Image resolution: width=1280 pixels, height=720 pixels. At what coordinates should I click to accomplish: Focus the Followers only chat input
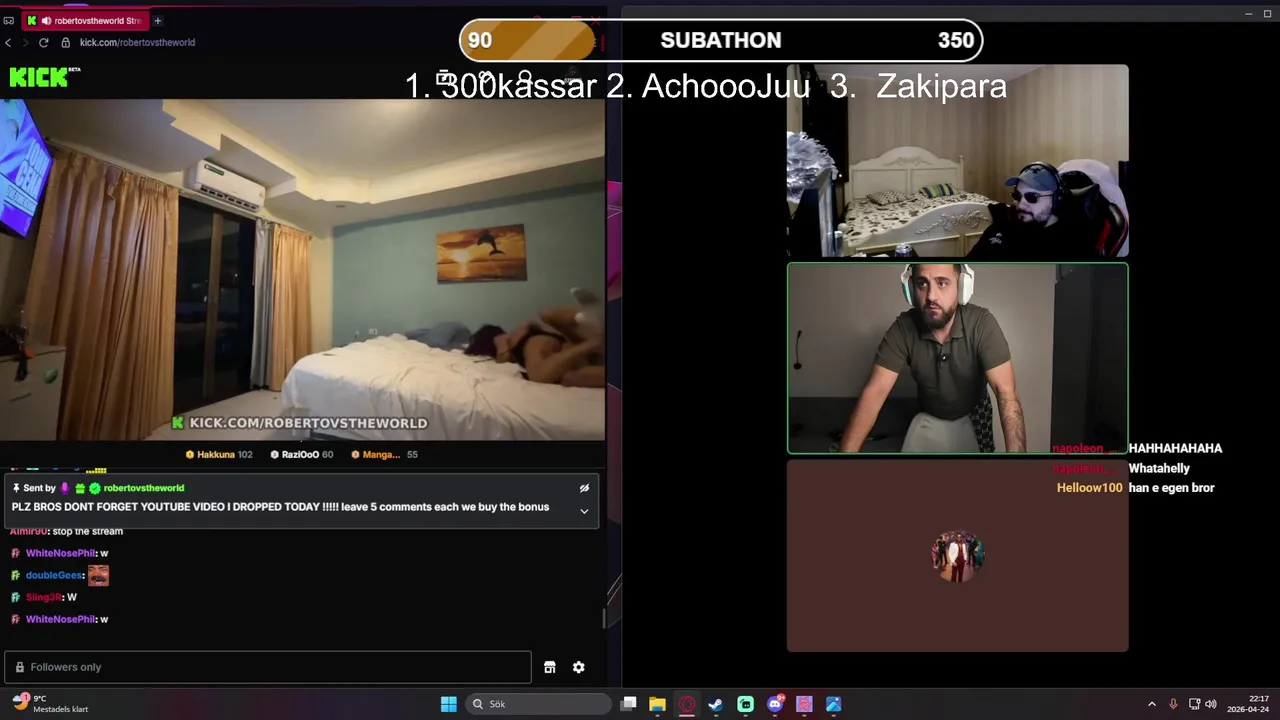click(267, 667)
